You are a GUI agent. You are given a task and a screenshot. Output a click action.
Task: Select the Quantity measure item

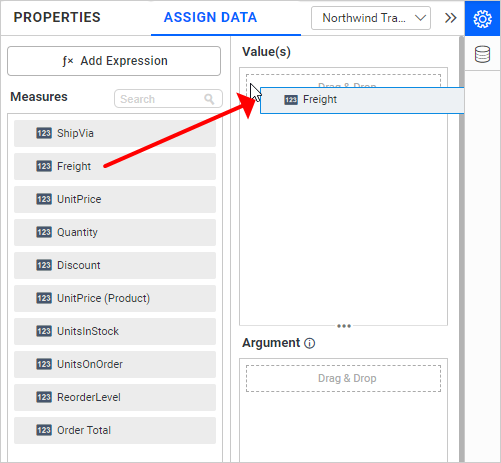click(115, 232)
